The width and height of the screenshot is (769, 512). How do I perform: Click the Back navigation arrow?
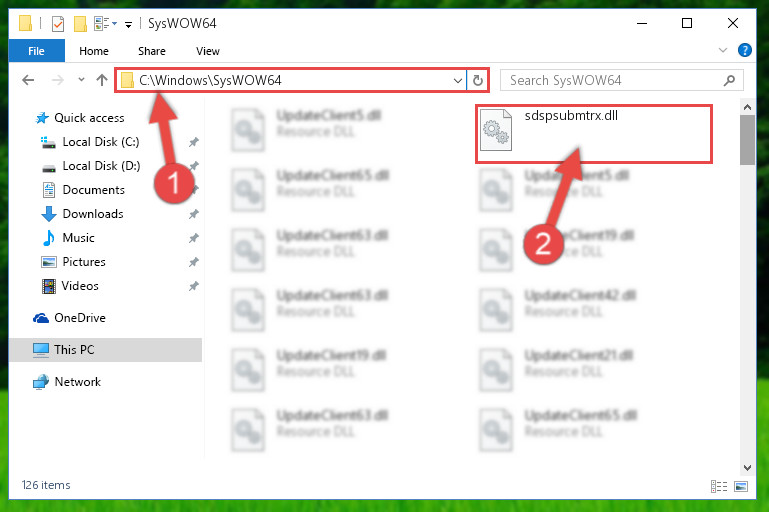point(28,80)
